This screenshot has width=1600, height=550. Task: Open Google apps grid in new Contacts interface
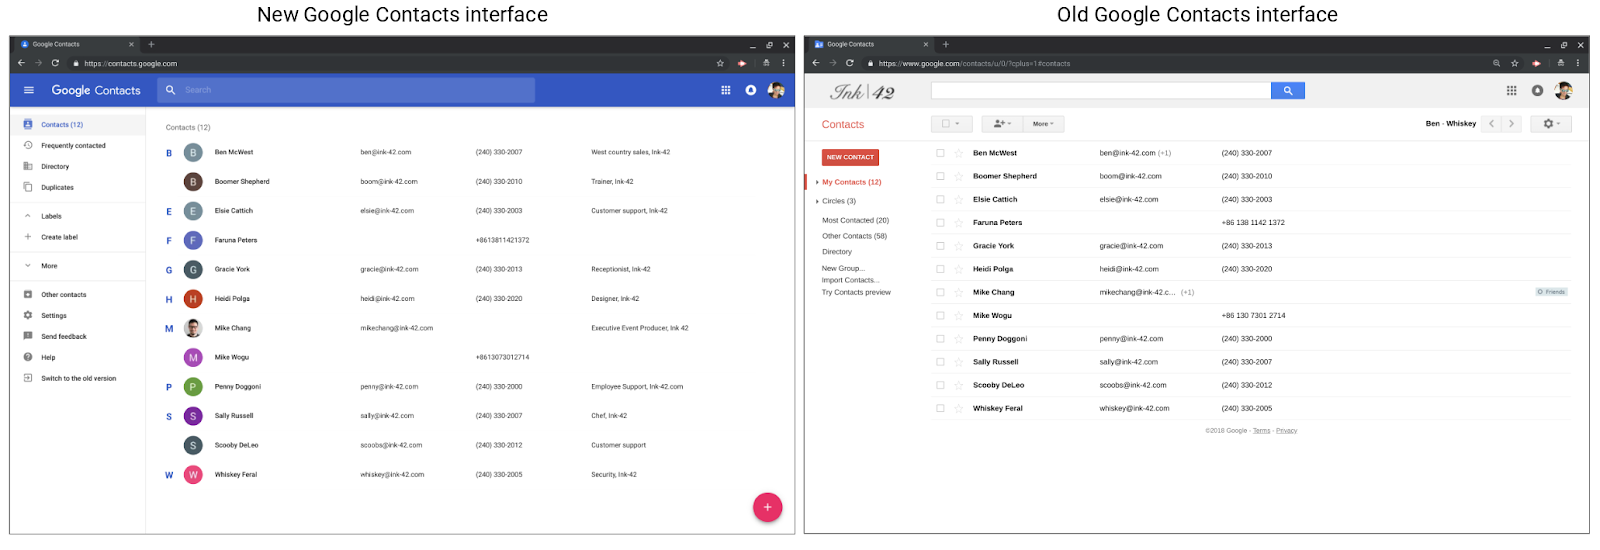(726, 90)
